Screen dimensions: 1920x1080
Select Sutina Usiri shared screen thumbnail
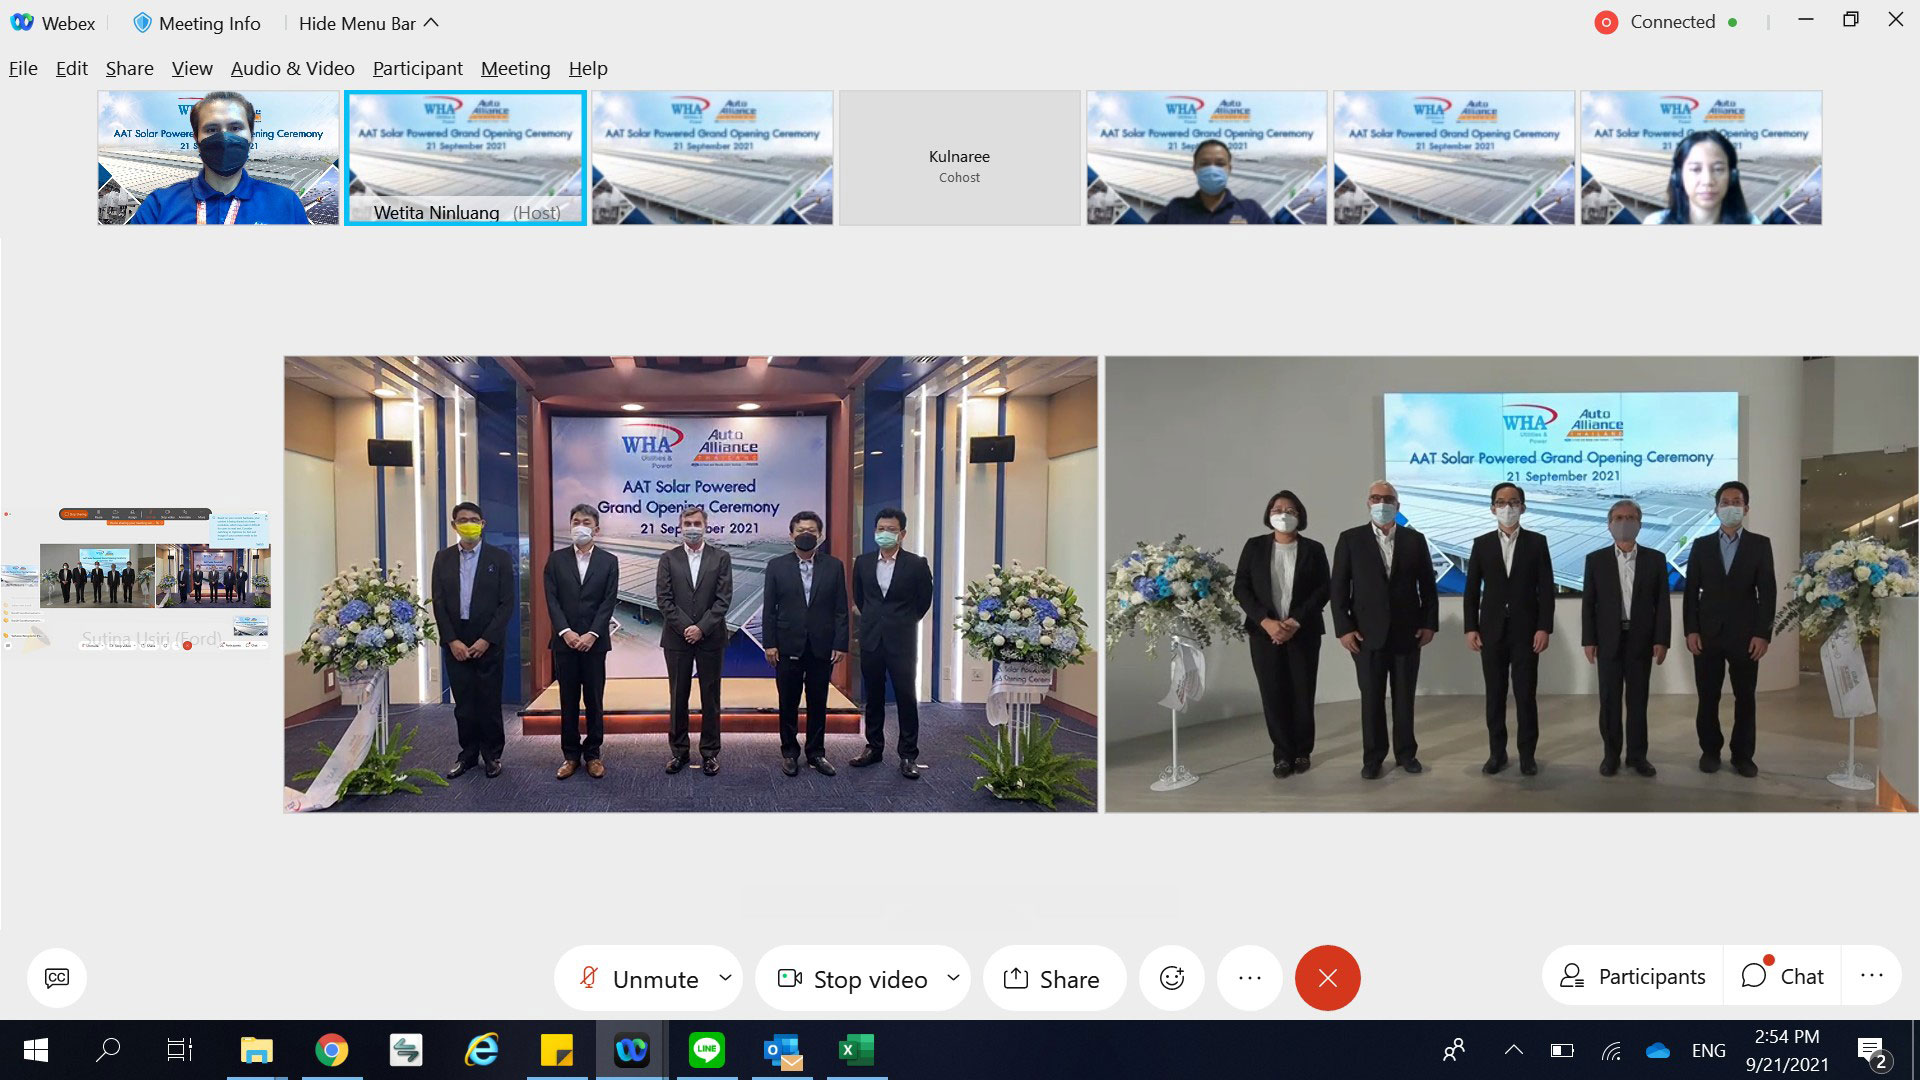tap(136, 582)
